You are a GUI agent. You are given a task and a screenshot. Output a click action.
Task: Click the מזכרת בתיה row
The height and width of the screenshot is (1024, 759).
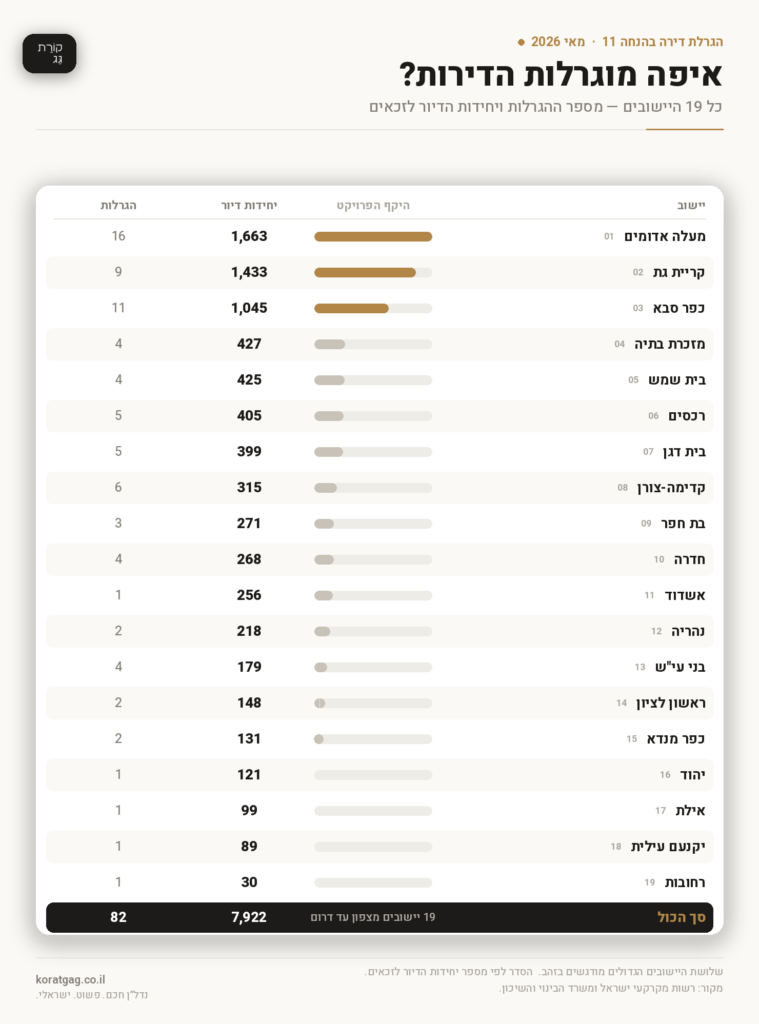pyautogui.click(x=380, y=344)
